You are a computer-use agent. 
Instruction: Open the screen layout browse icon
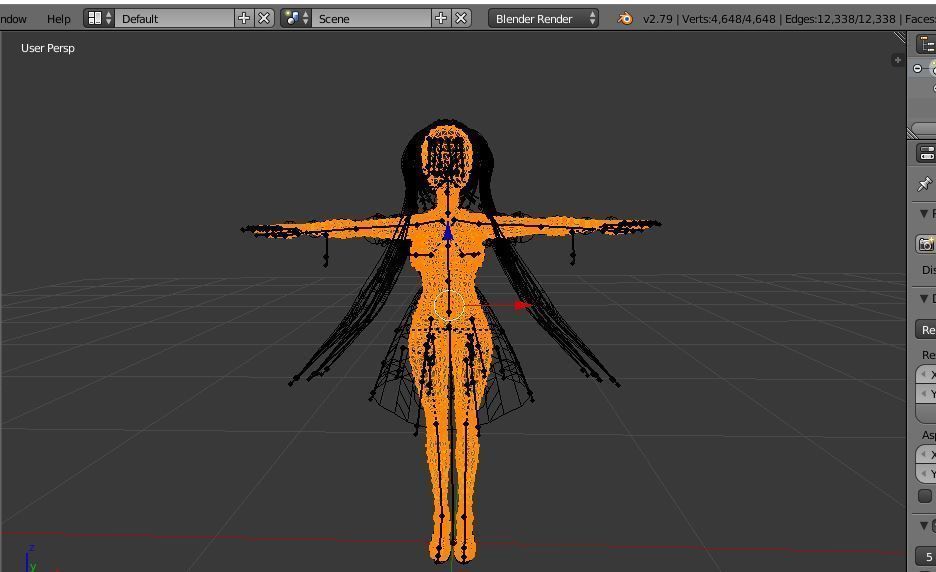[x=99, y=19]
